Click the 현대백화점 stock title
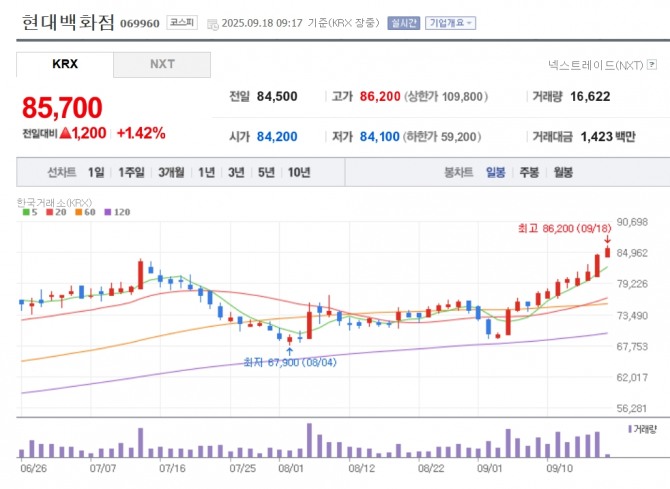This screenshot has width=670, height=489. (68, 22)
